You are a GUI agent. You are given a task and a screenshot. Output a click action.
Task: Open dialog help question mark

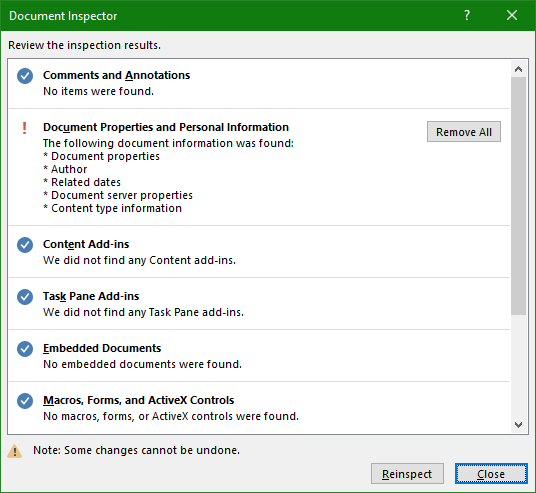pyautogui.click(x=467, y=15)
